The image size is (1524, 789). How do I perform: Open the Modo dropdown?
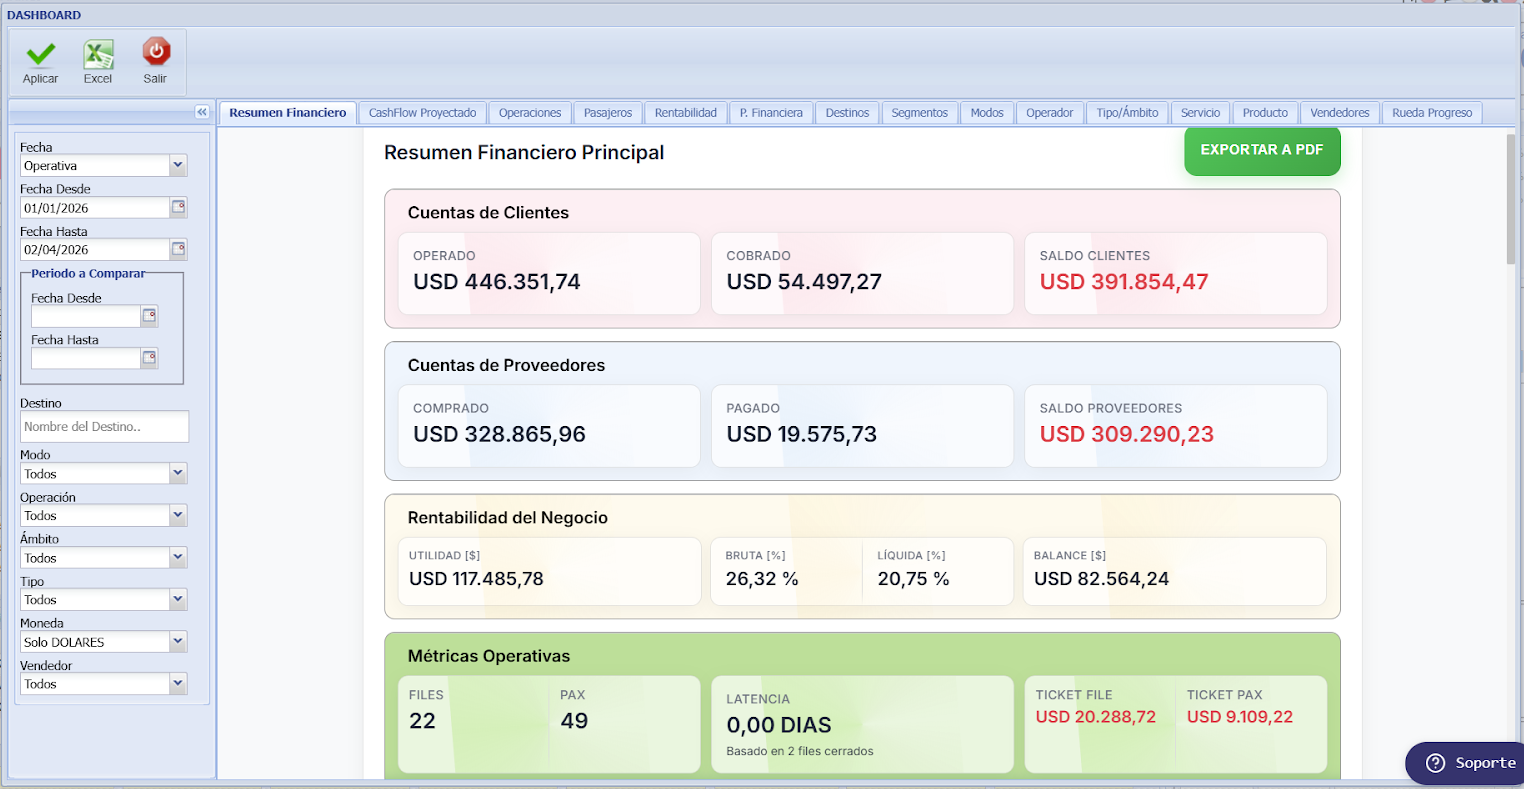click(x=180, y=473)
